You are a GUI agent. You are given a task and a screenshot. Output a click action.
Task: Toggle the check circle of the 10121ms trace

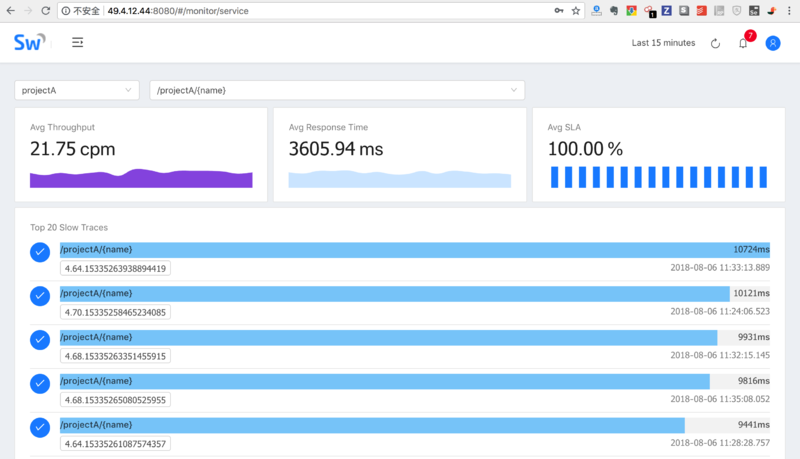point(40,296)
